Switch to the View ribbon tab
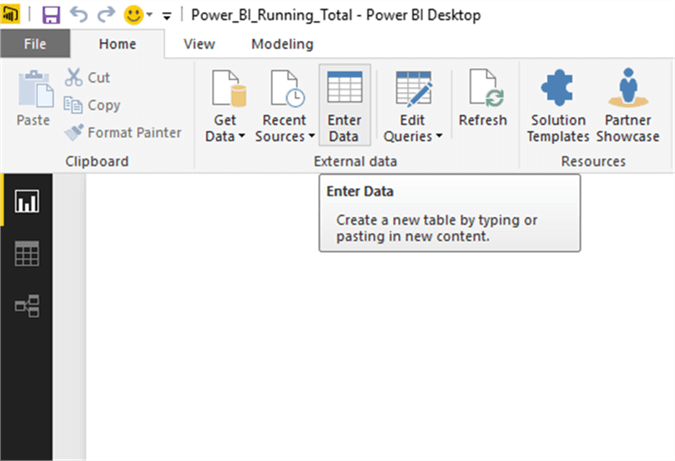675x461 pixels. pyautogui.click(x=199, y=44)
